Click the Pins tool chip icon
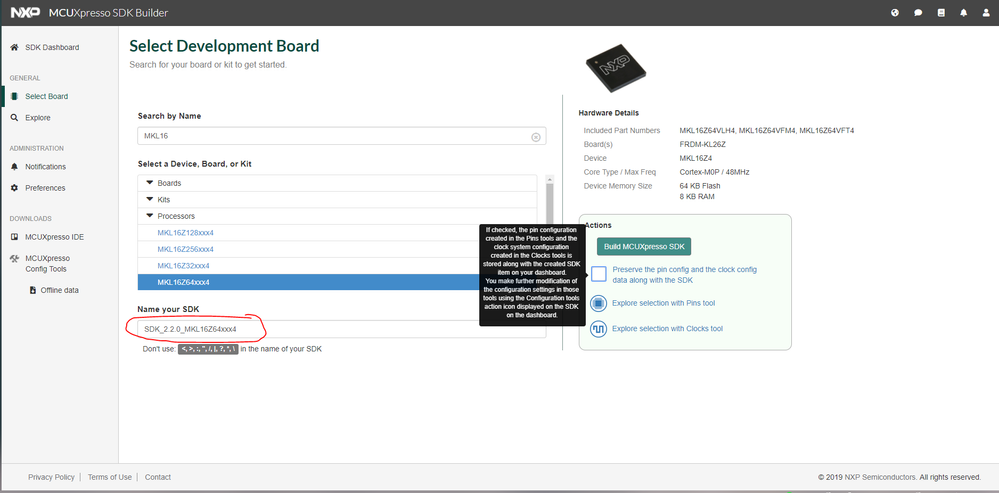The width and height of the screenshot is (999, 493). (x=598, y=303)
